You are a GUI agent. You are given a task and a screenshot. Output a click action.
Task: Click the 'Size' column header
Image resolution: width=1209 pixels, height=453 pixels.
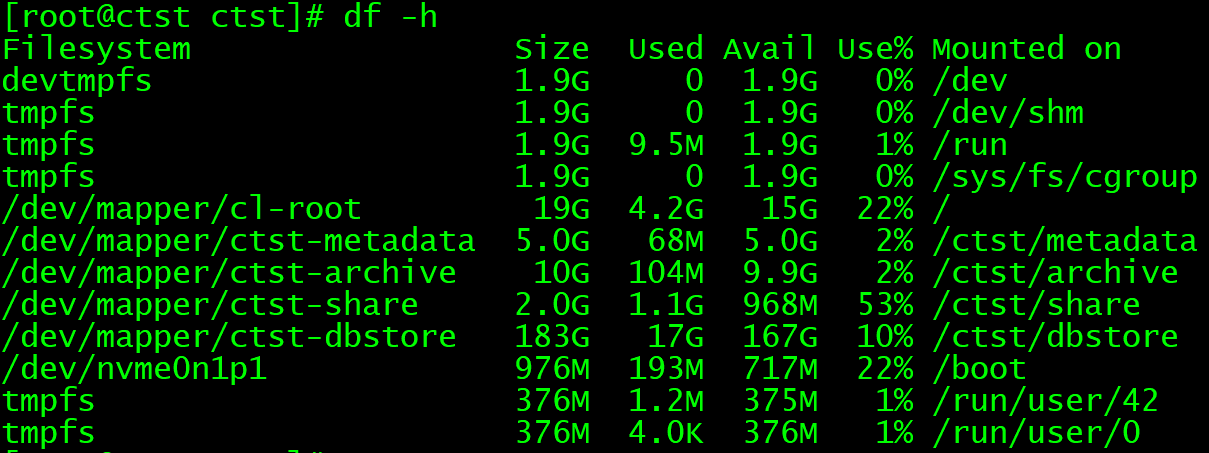point(552,49)
